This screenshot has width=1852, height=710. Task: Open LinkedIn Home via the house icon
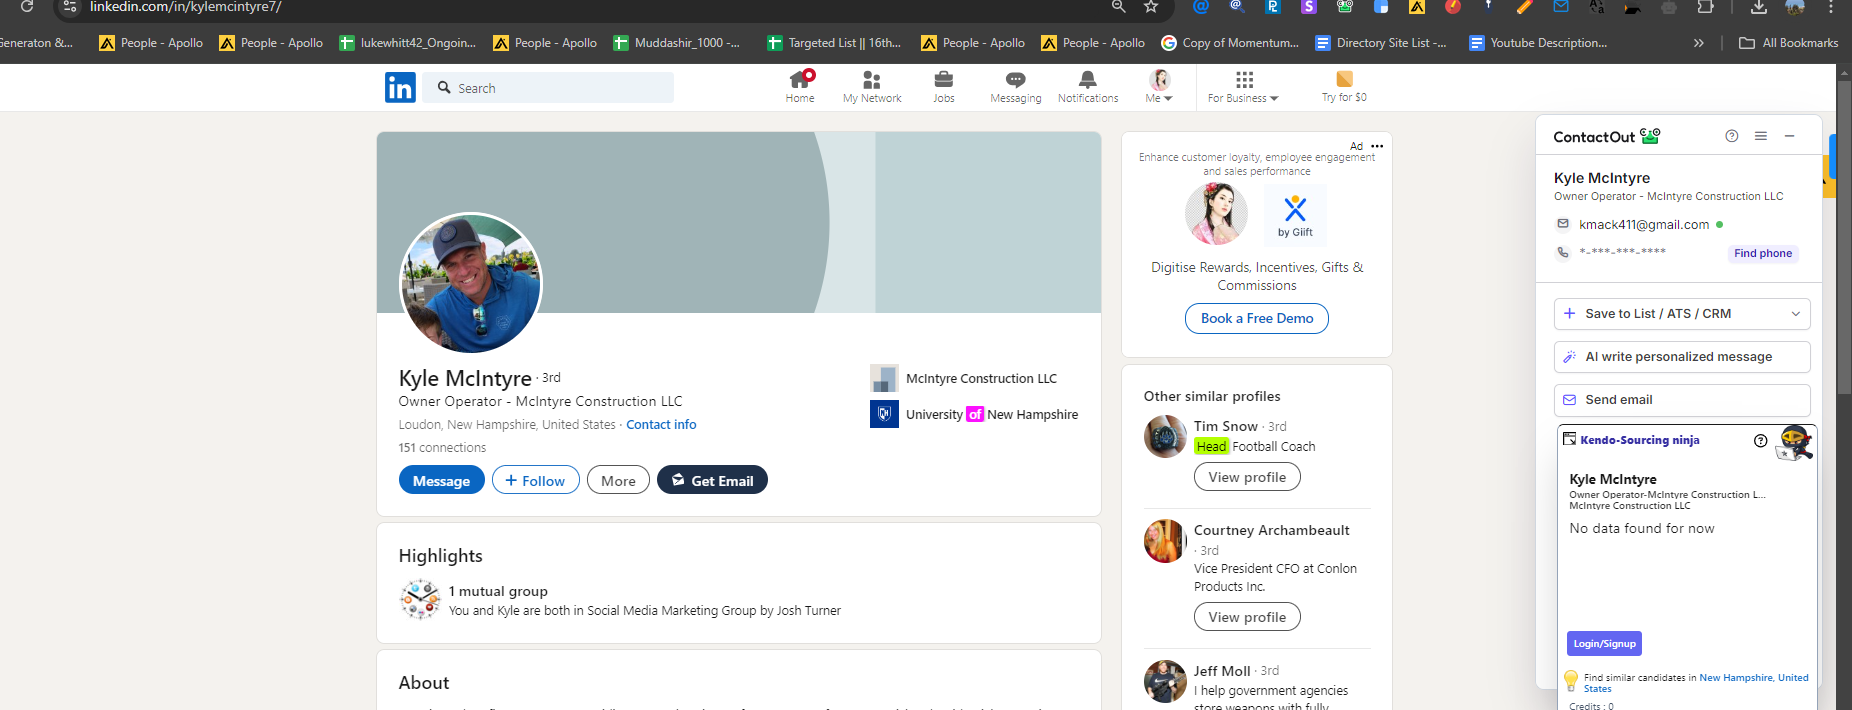click(800, 86)
